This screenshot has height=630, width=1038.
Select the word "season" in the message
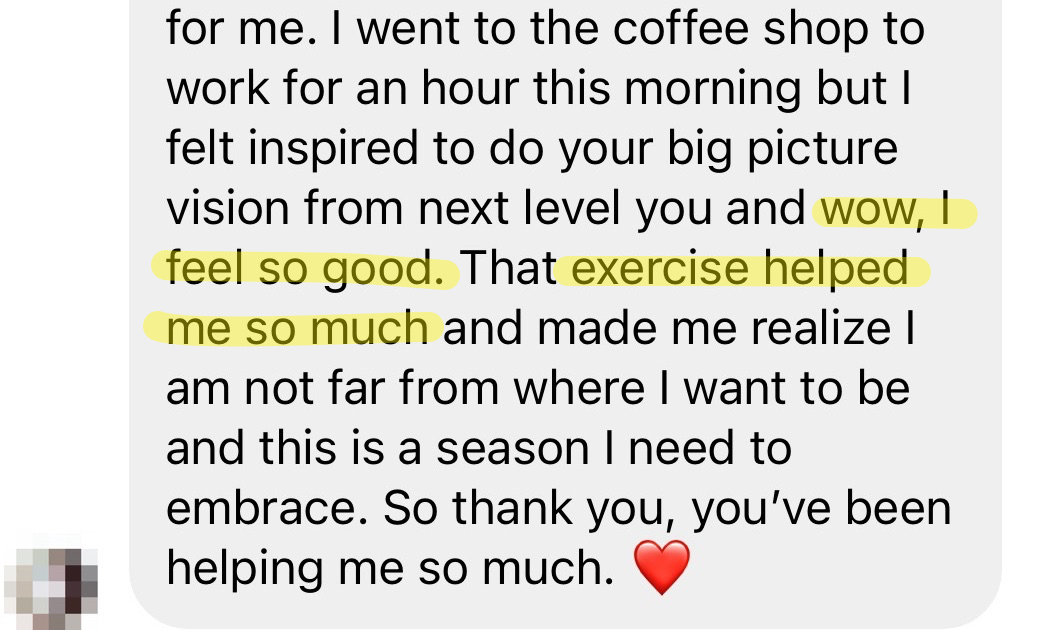[512, 449]
